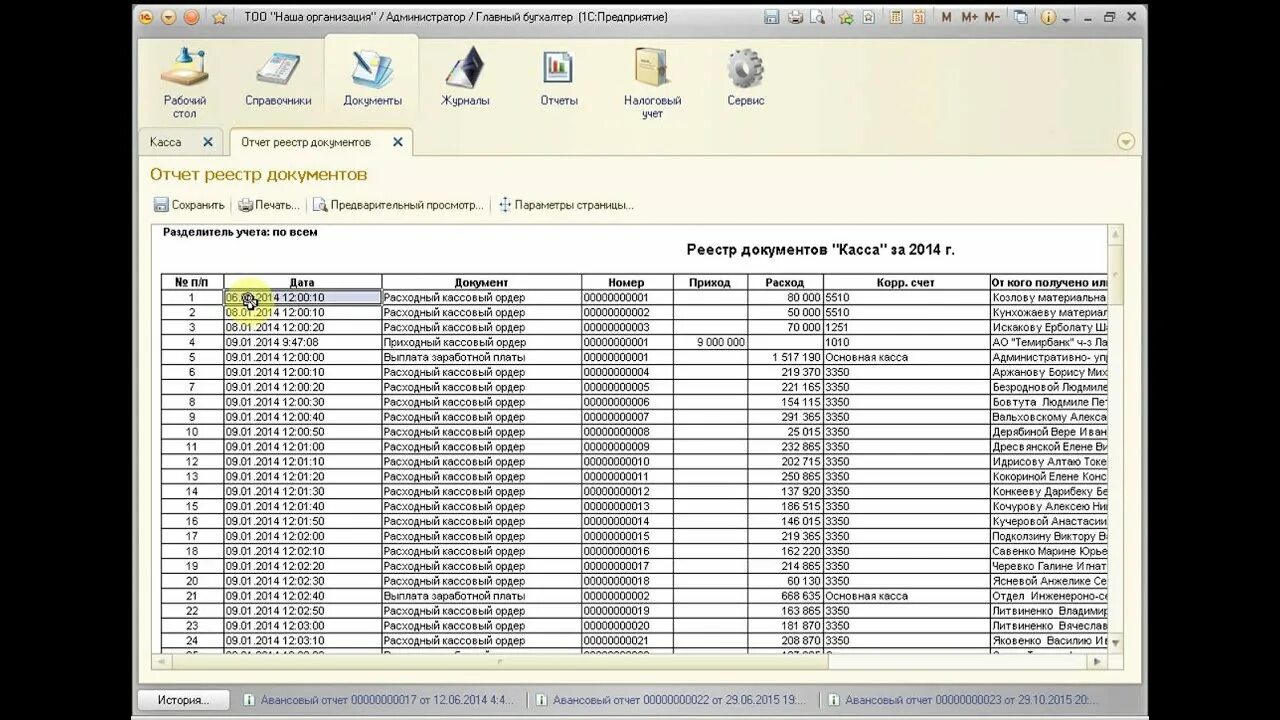Click horizontal scrollbar left arrow
The image size is (1280, 720).
point(161,661)
